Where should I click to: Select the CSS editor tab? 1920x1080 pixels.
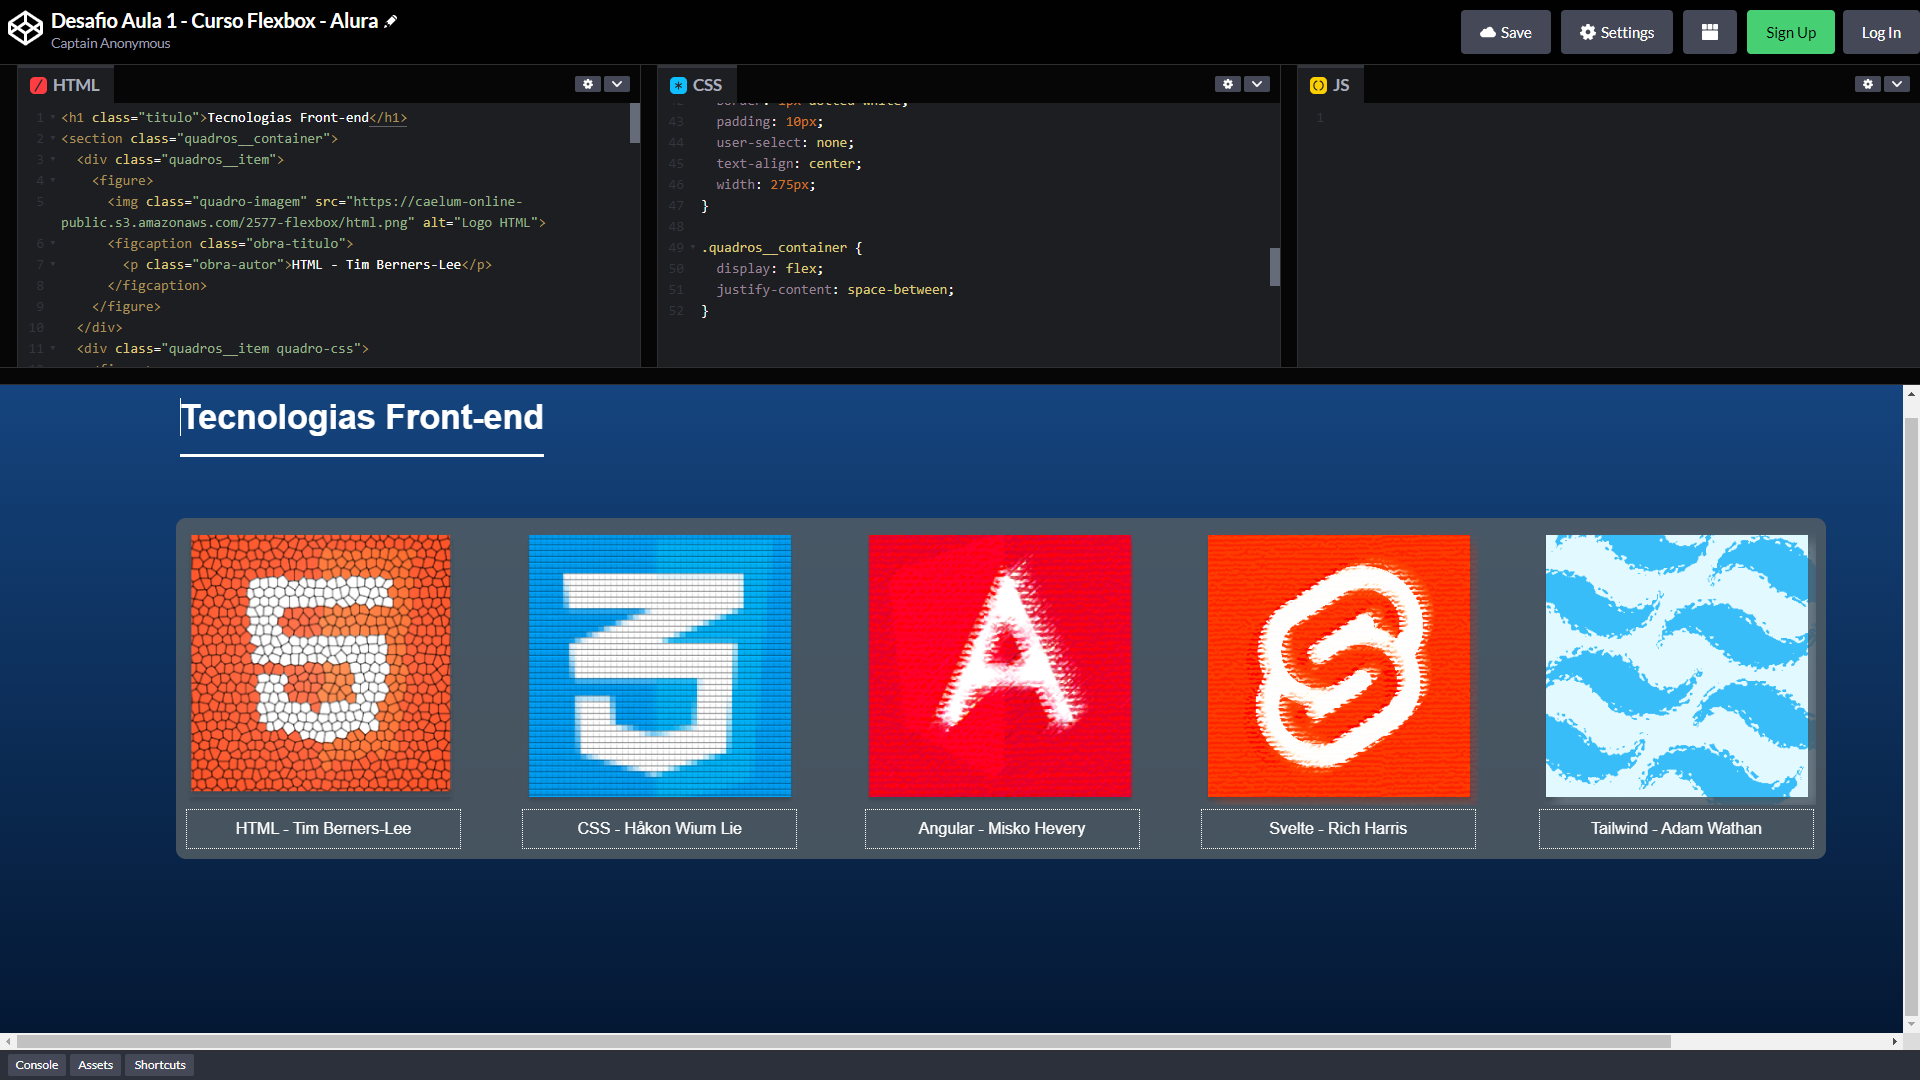tap(697, 85)
